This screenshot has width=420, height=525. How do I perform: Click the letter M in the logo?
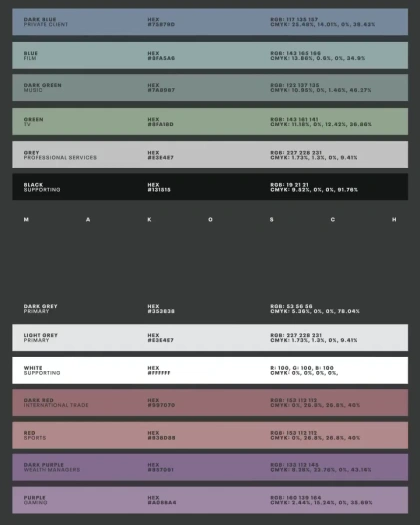coord(26,220)
